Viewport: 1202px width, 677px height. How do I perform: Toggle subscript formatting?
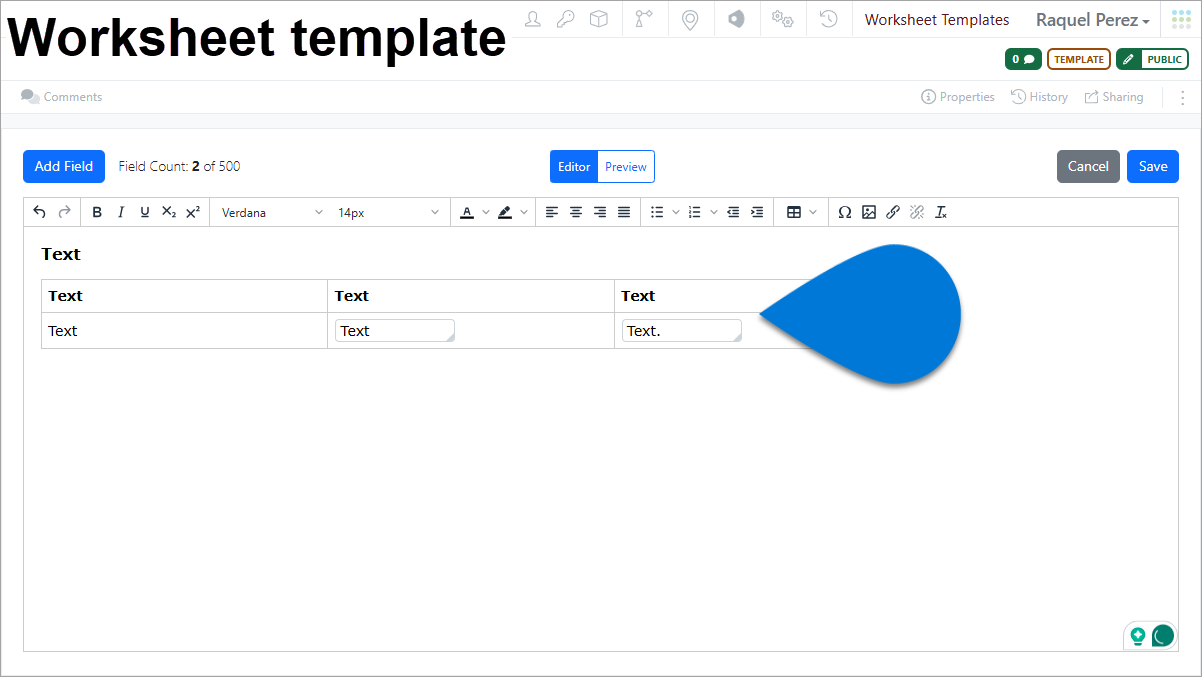click(x=169, y=212)
